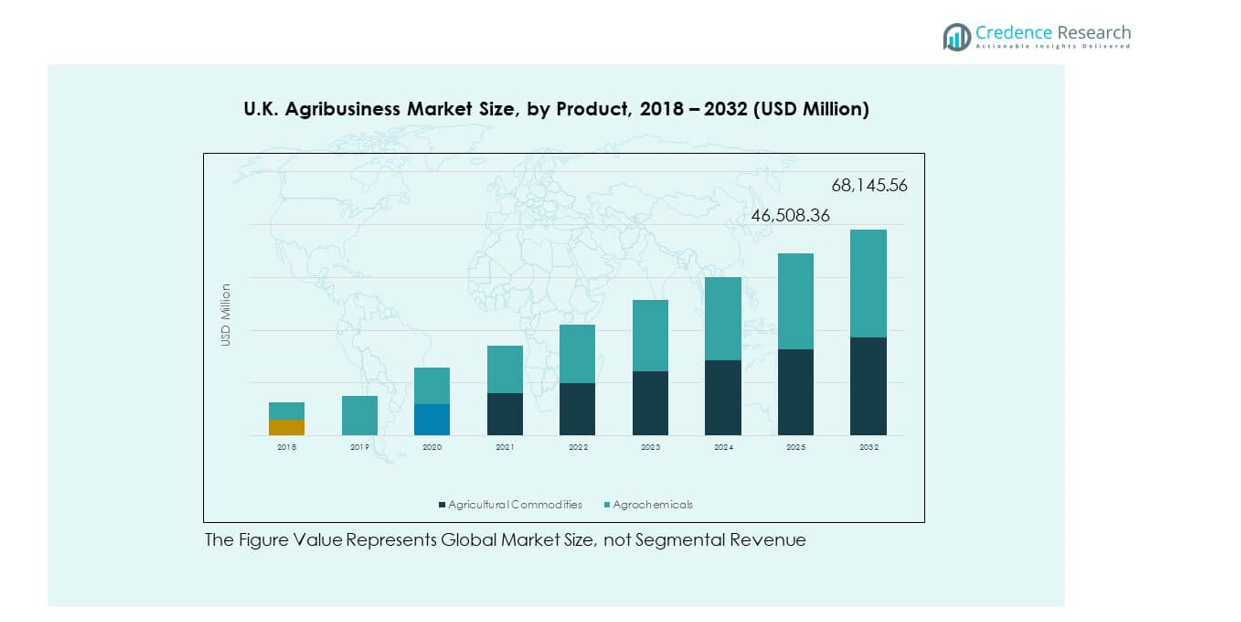Screen dimensions: 1241x622
Task: Click the dark bottom segment of 2023 bar
Action: point(650,403)
